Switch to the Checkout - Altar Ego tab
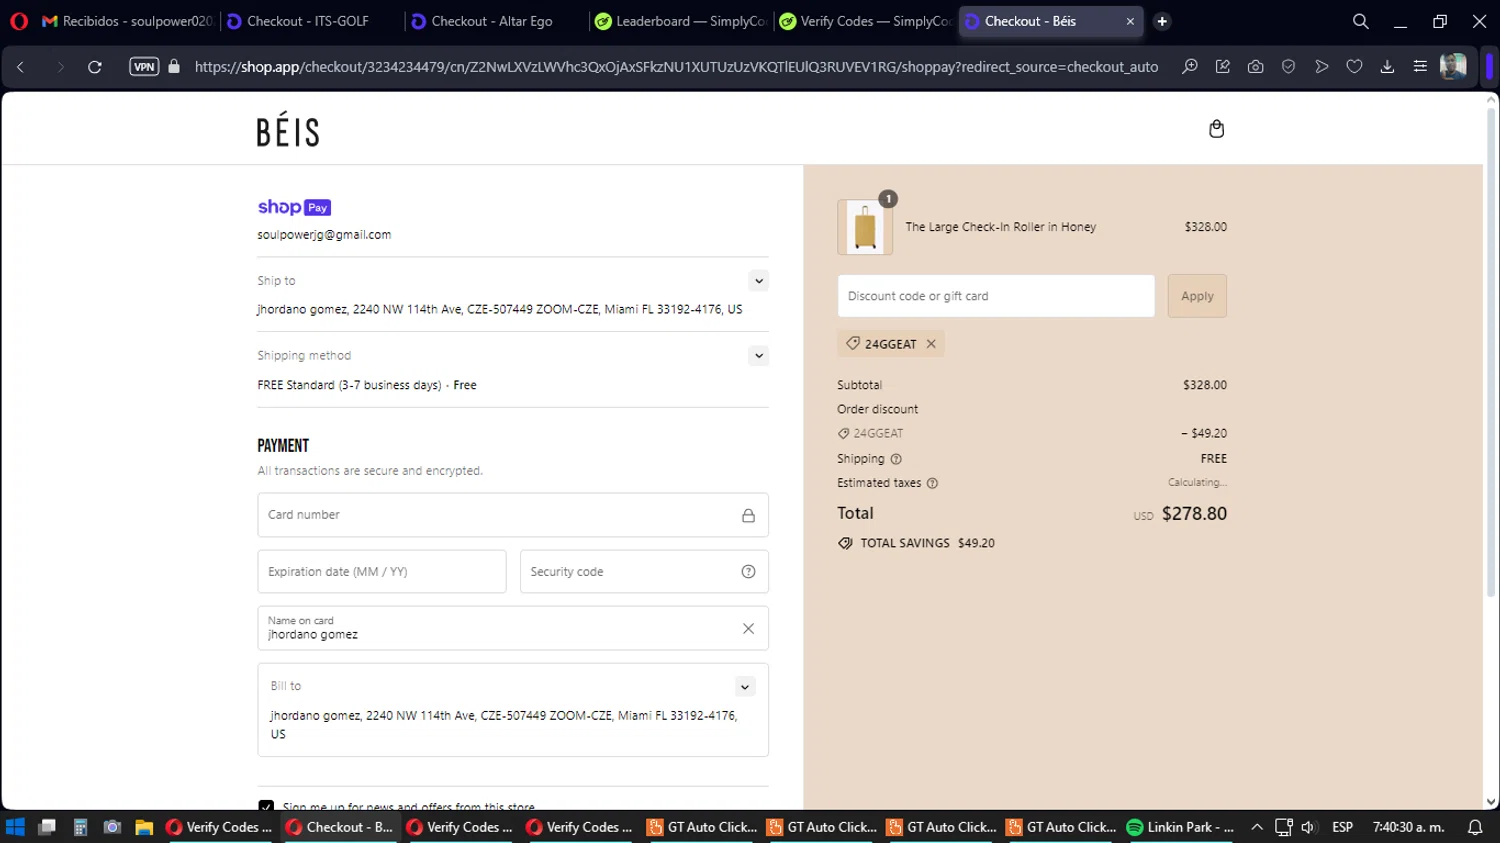Image resolution: width=1500 pixels, height=843 pixels. click(495, 21)
